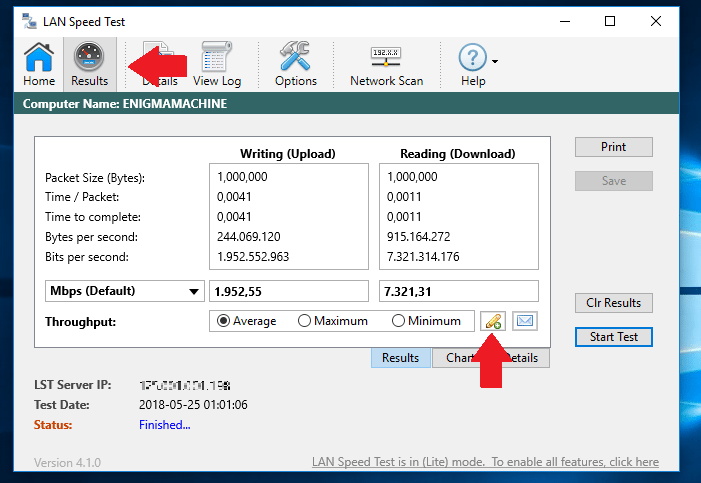
Task: Click the download bits value 7.321.314.176
Action: 423,257
